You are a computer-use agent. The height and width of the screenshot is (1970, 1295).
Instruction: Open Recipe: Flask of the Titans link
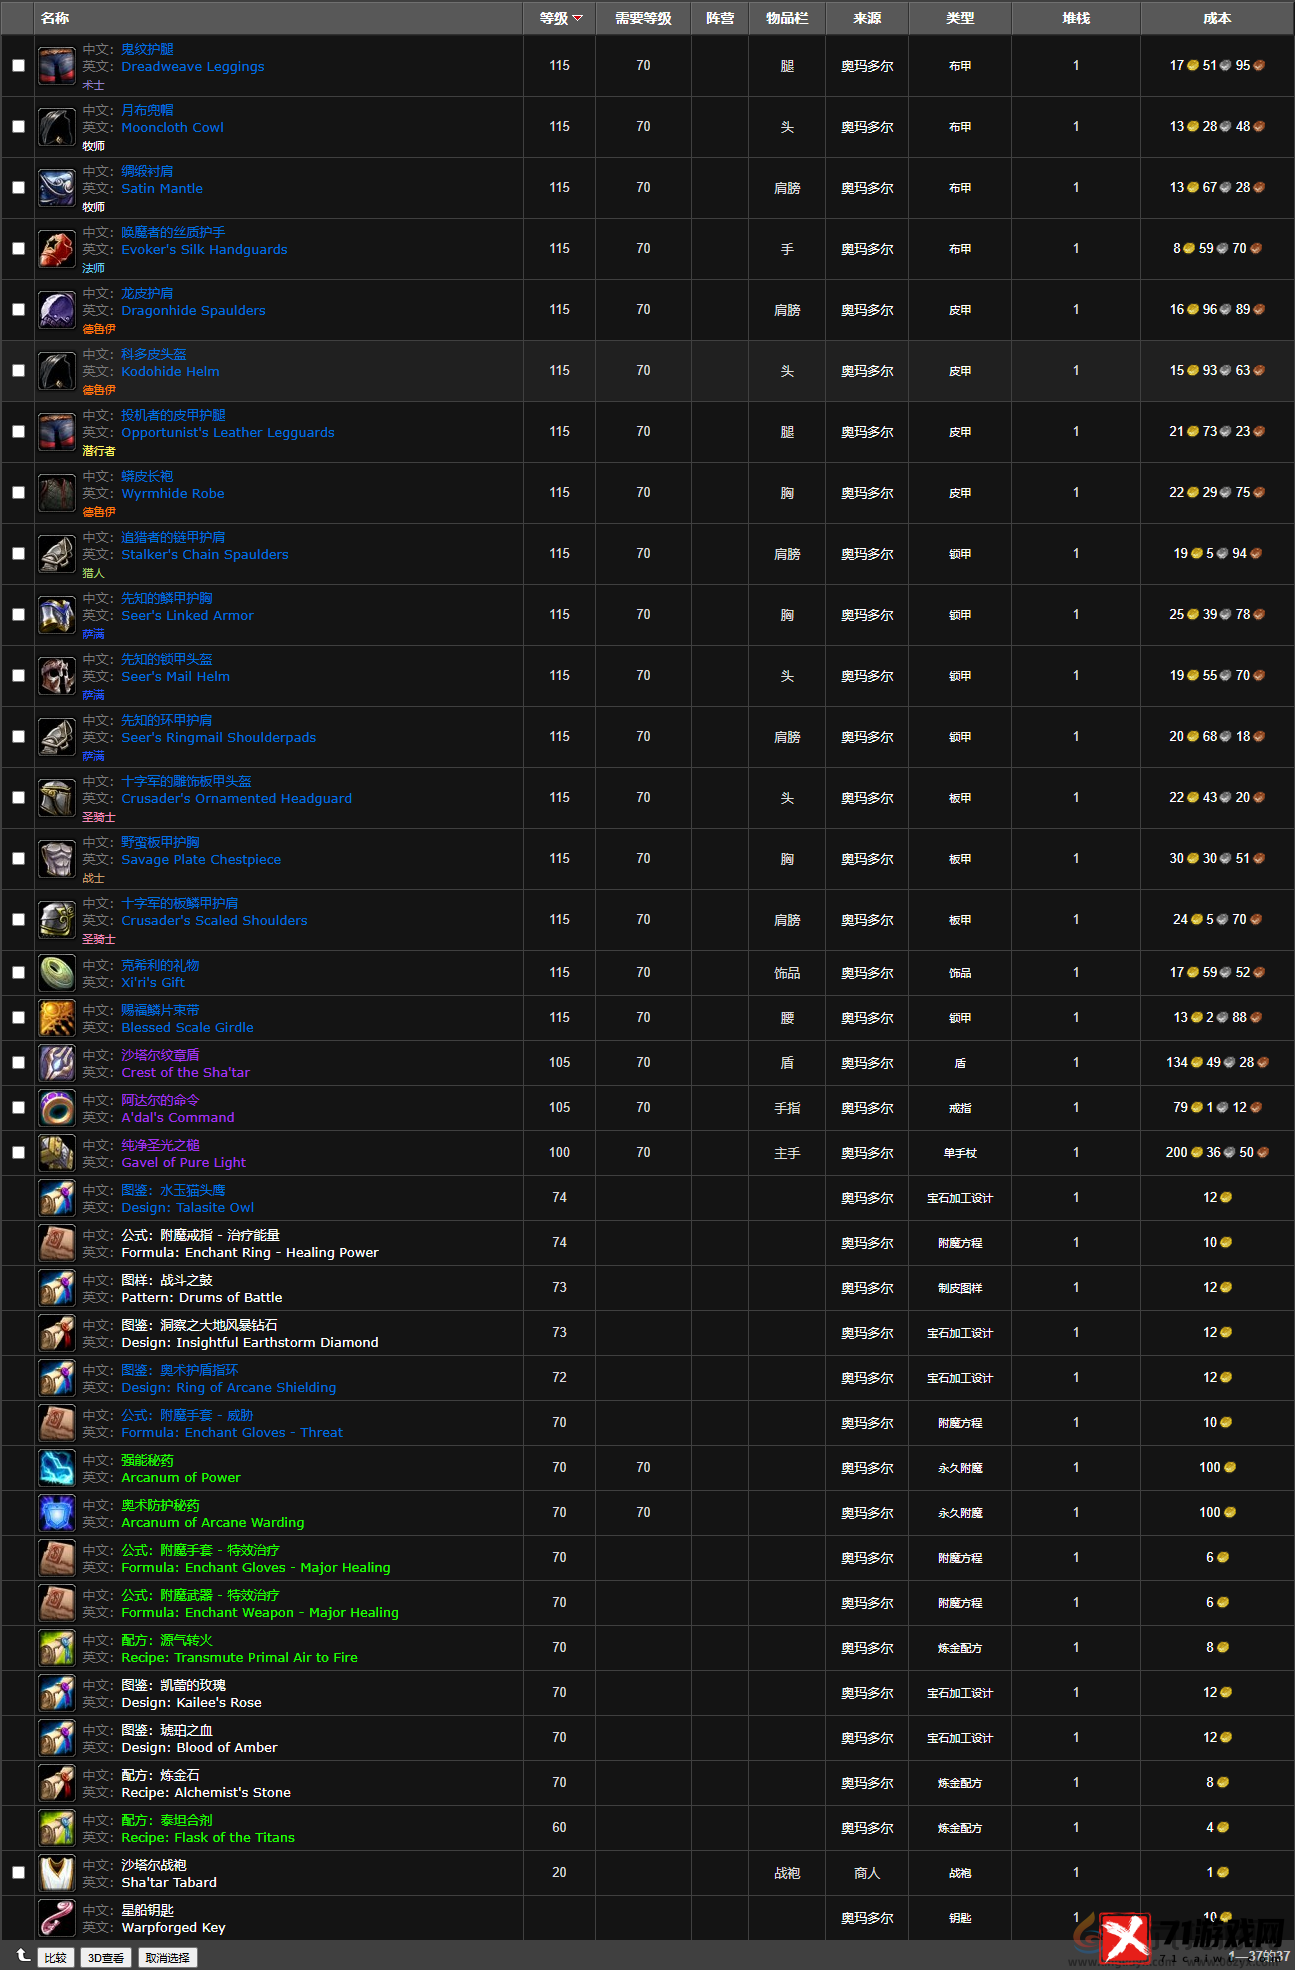click(208, 1838)
